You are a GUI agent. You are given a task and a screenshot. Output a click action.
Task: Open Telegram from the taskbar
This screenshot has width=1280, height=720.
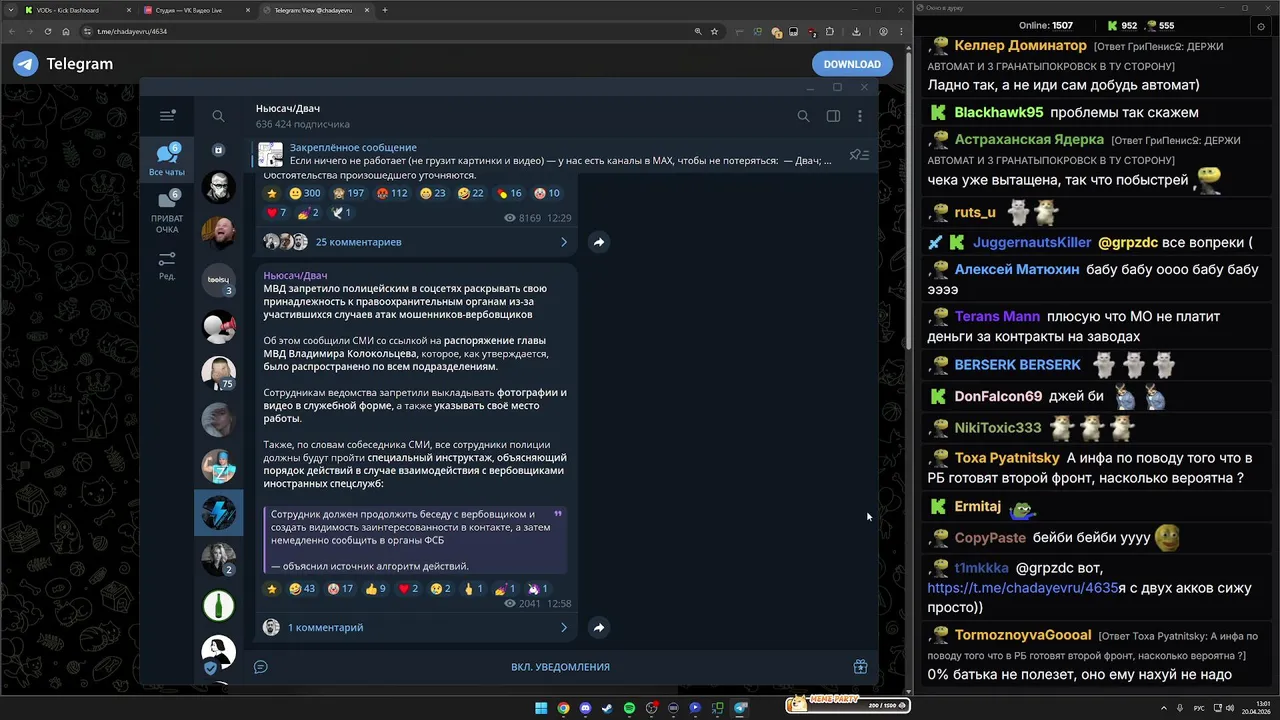tap(740, 708)
